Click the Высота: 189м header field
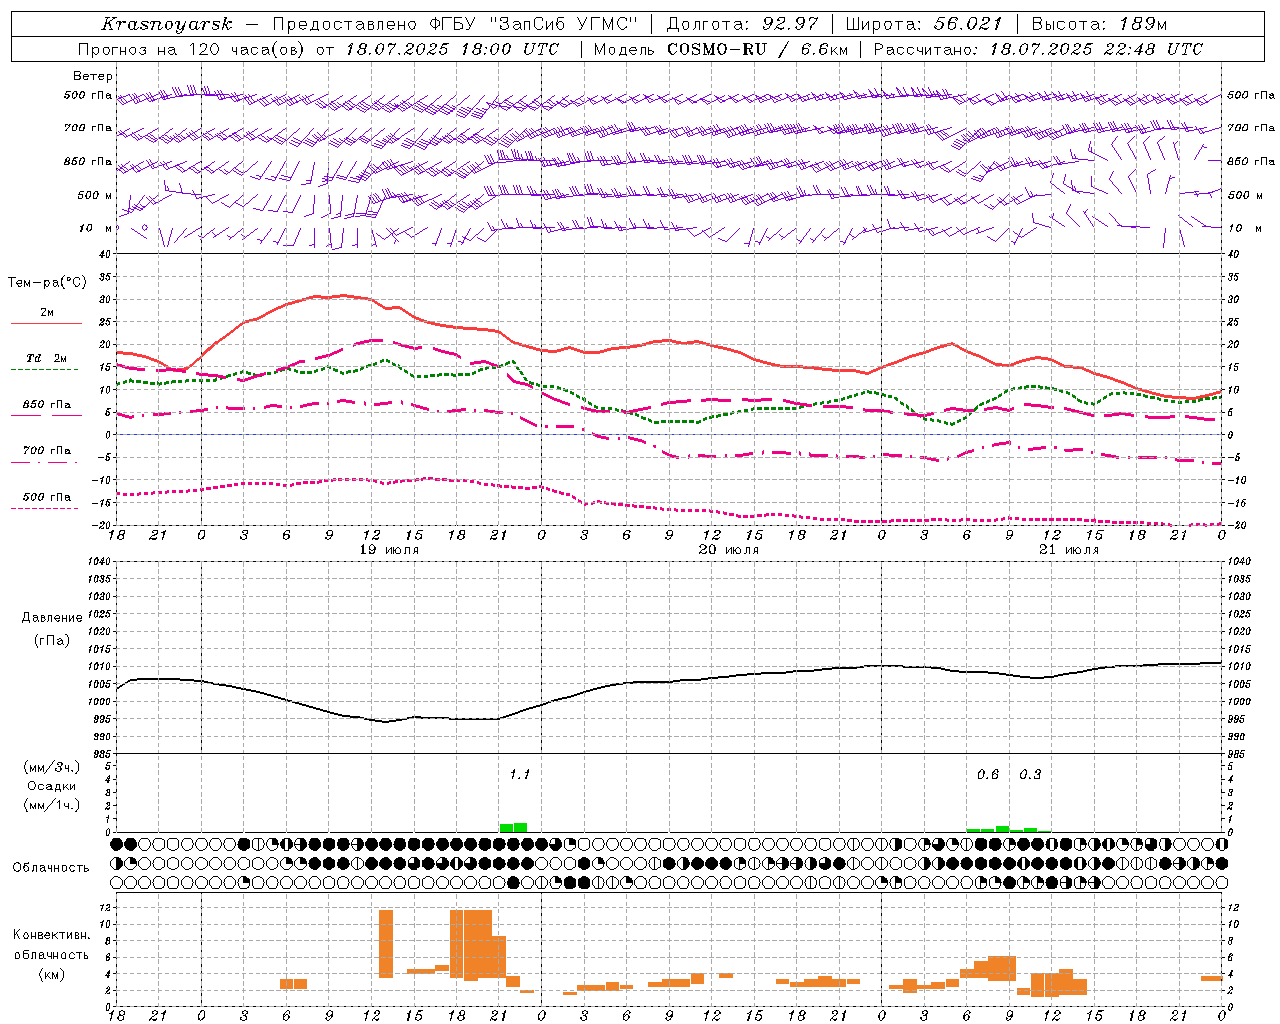 (x=1099, y=24)
